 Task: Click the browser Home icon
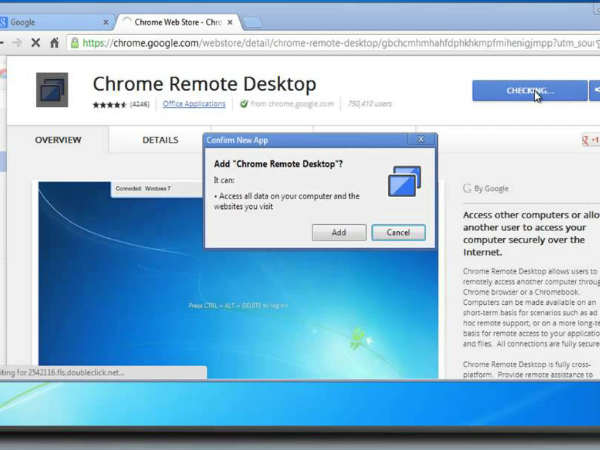[x=54, y=43]
